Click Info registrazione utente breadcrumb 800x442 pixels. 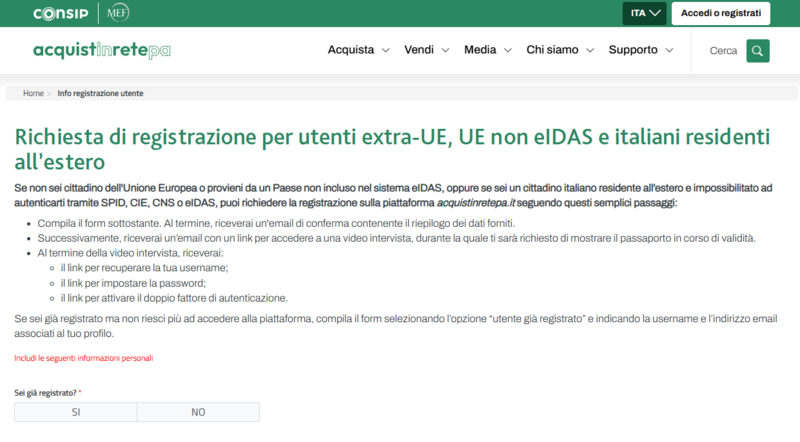pyautogui.click(x=100, y=93)
